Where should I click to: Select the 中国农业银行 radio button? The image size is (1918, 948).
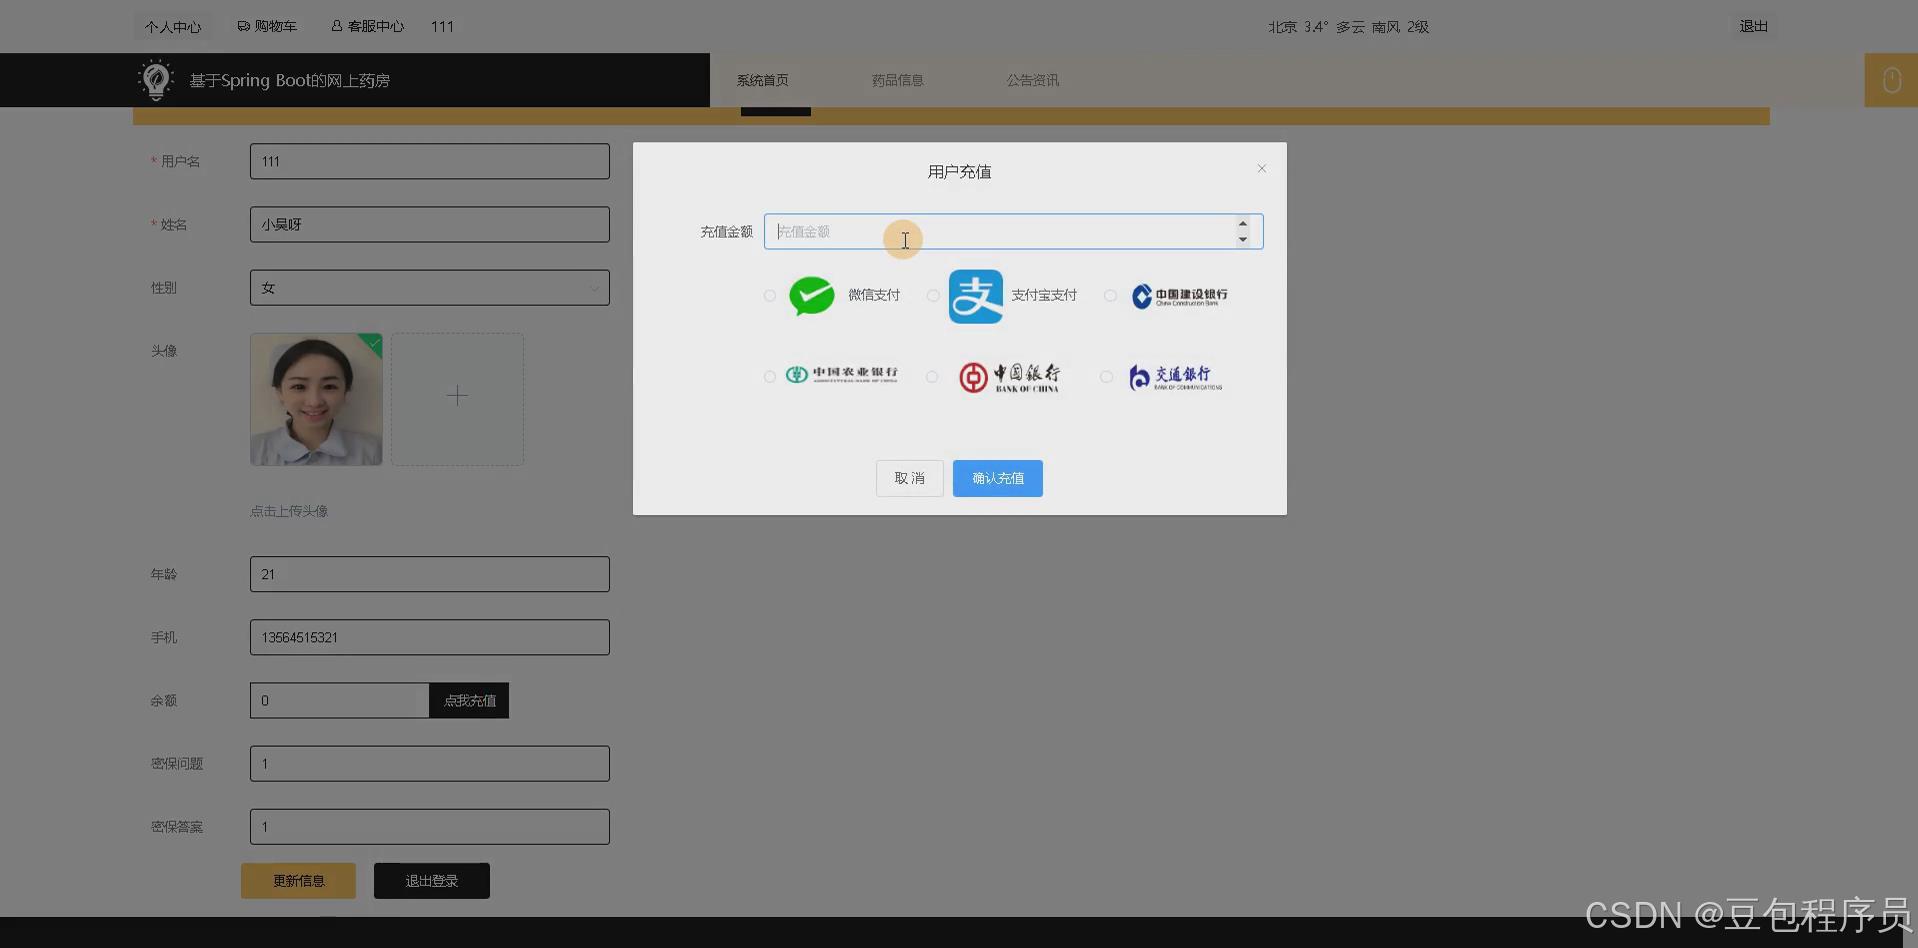(x=769, y=377)
